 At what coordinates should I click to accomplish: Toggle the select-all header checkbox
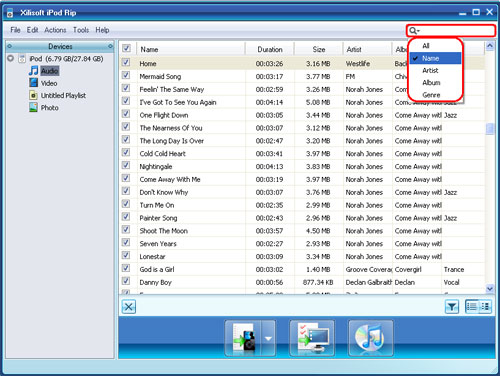pos(126,49)
